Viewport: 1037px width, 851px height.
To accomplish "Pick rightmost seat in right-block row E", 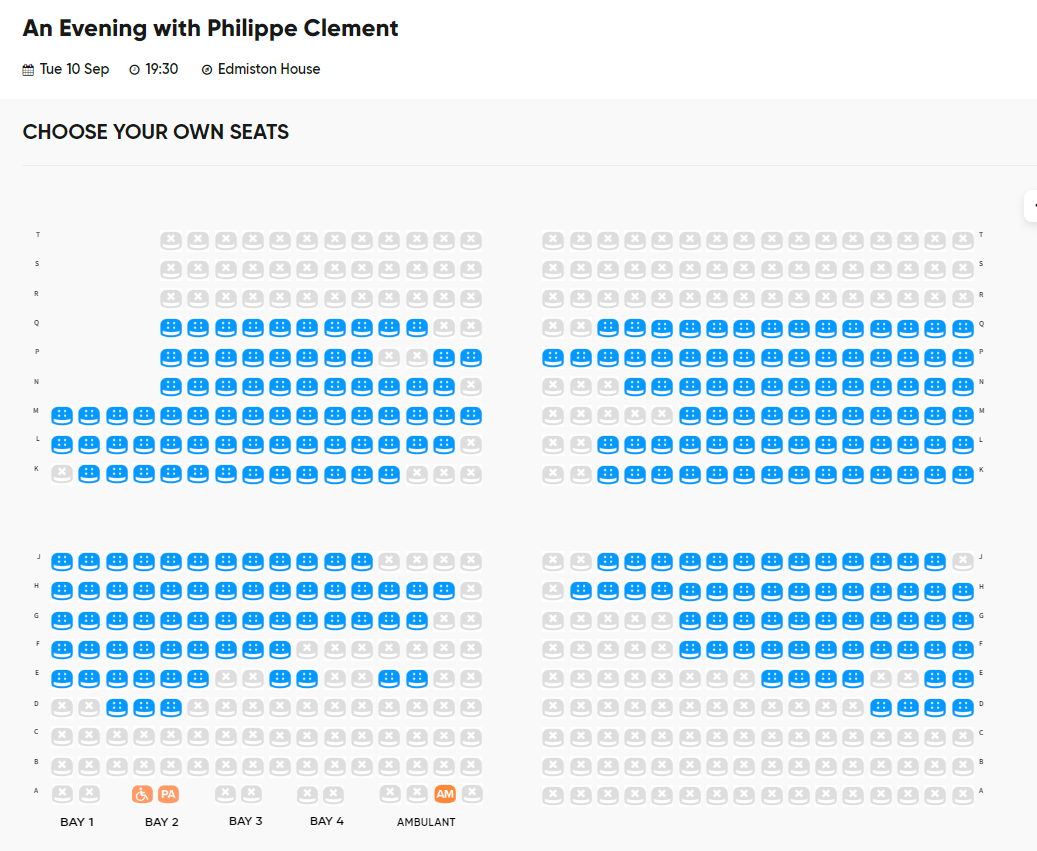I will (963, 678).
